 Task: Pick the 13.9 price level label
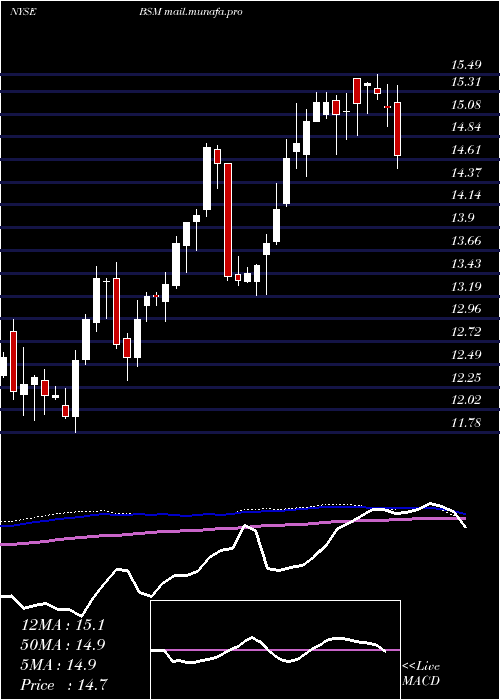(x=462, y=218)
